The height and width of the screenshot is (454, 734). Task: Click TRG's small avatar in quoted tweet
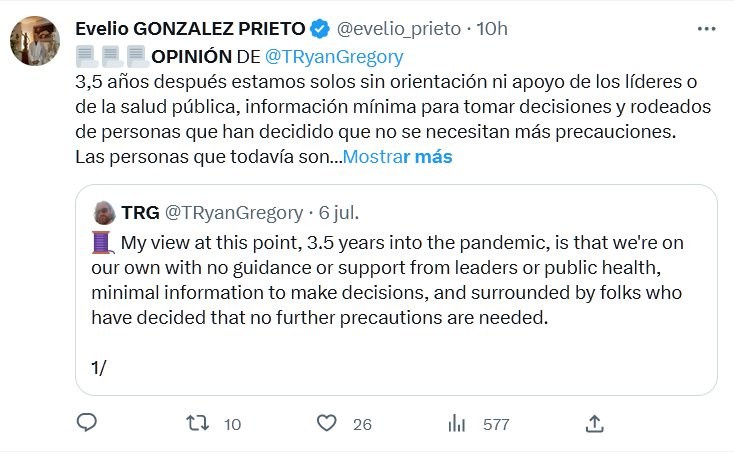click(x=104, y=212)
